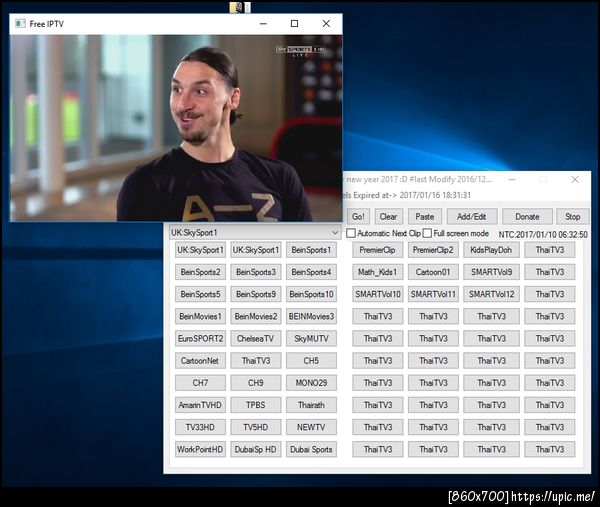
Task: Click the Paste button
Action: tap(425, 217)
